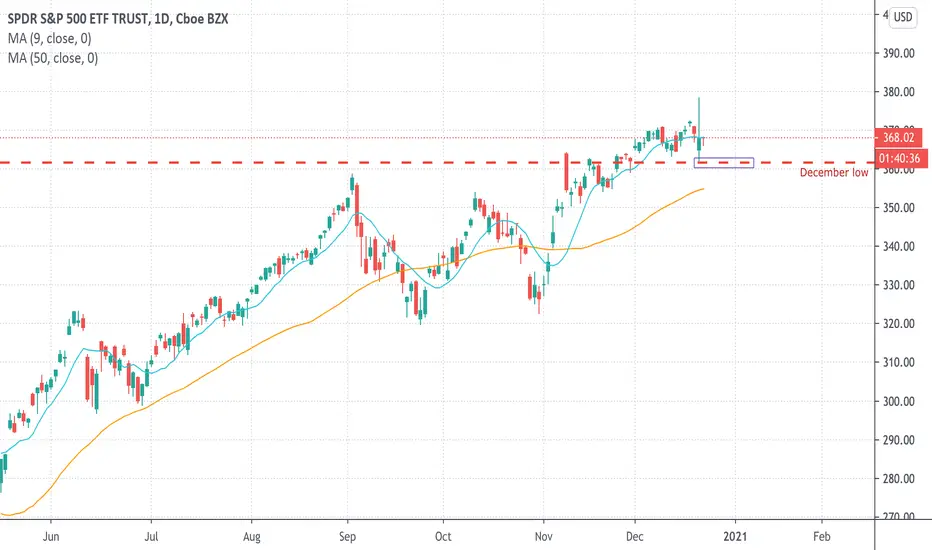This screenshot has width=932, height=550.
Task: Click the 368.02 current price label
Action: tap(898, 138)
